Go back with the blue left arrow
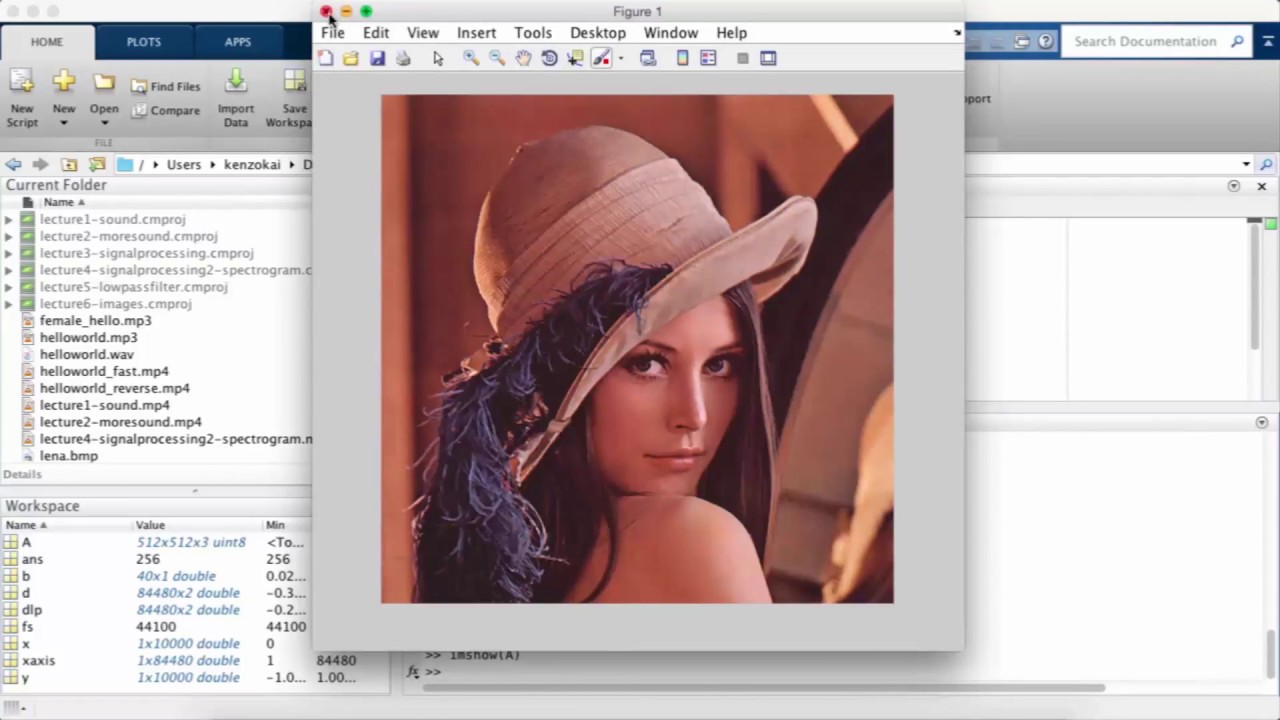The height and width of the screenshot is (720, 1280). click(13, 165)
